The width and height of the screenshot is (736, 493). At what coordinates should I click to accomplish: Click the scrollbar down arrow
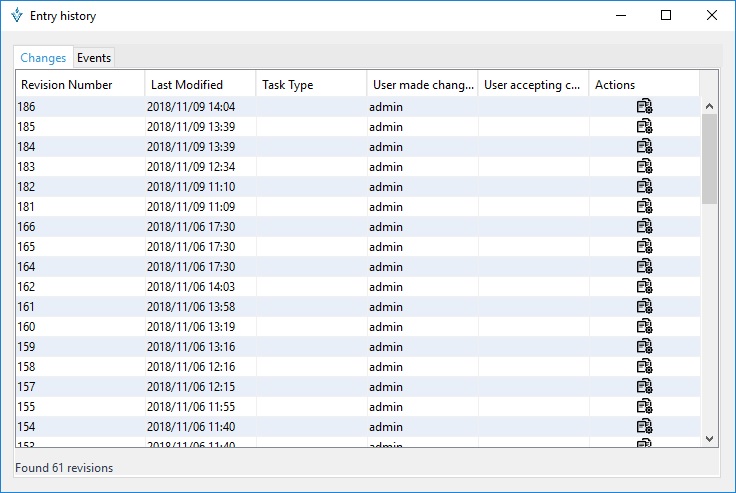(709, 438)
